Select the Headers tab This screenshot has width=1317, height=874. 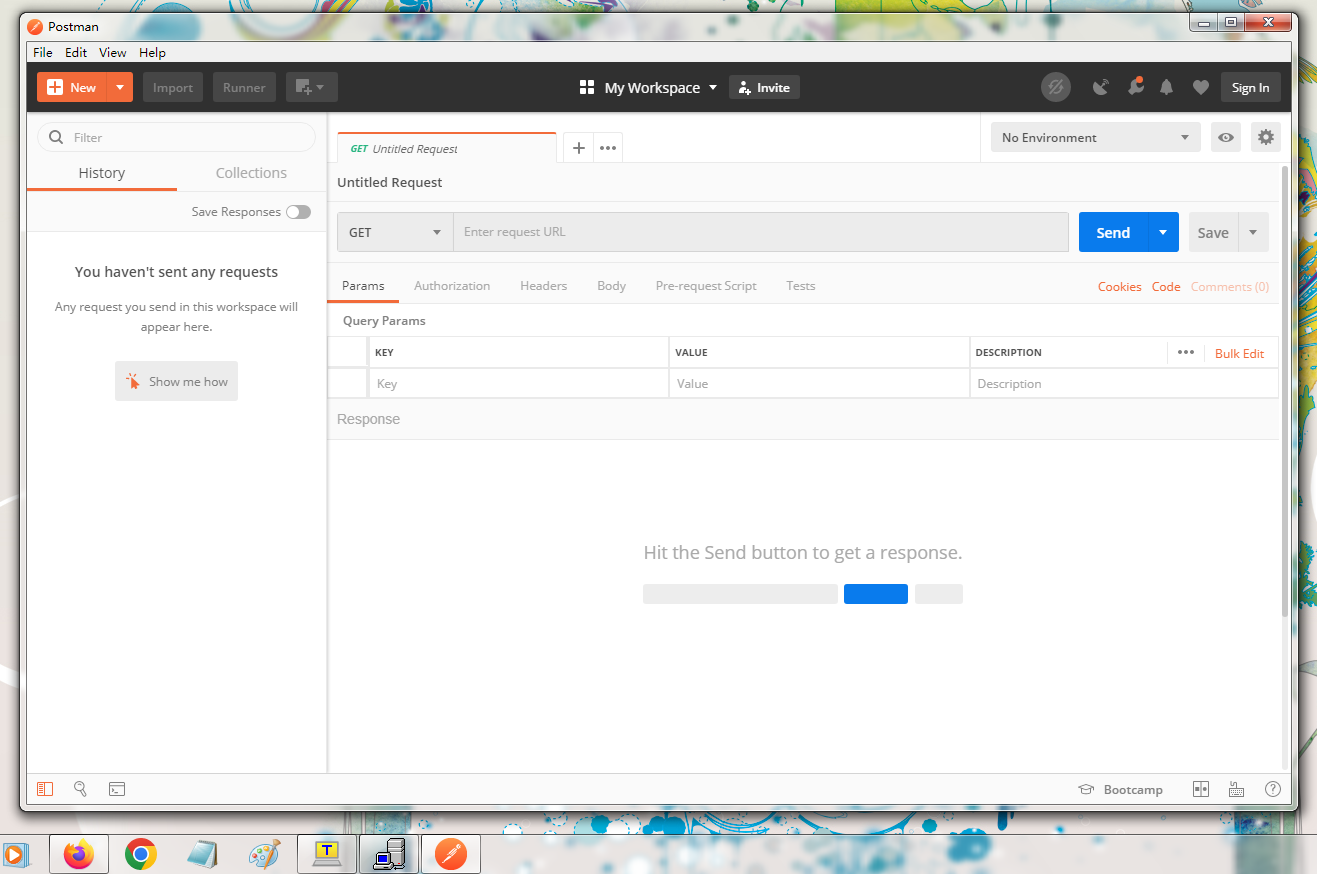(x=543, y=286)
